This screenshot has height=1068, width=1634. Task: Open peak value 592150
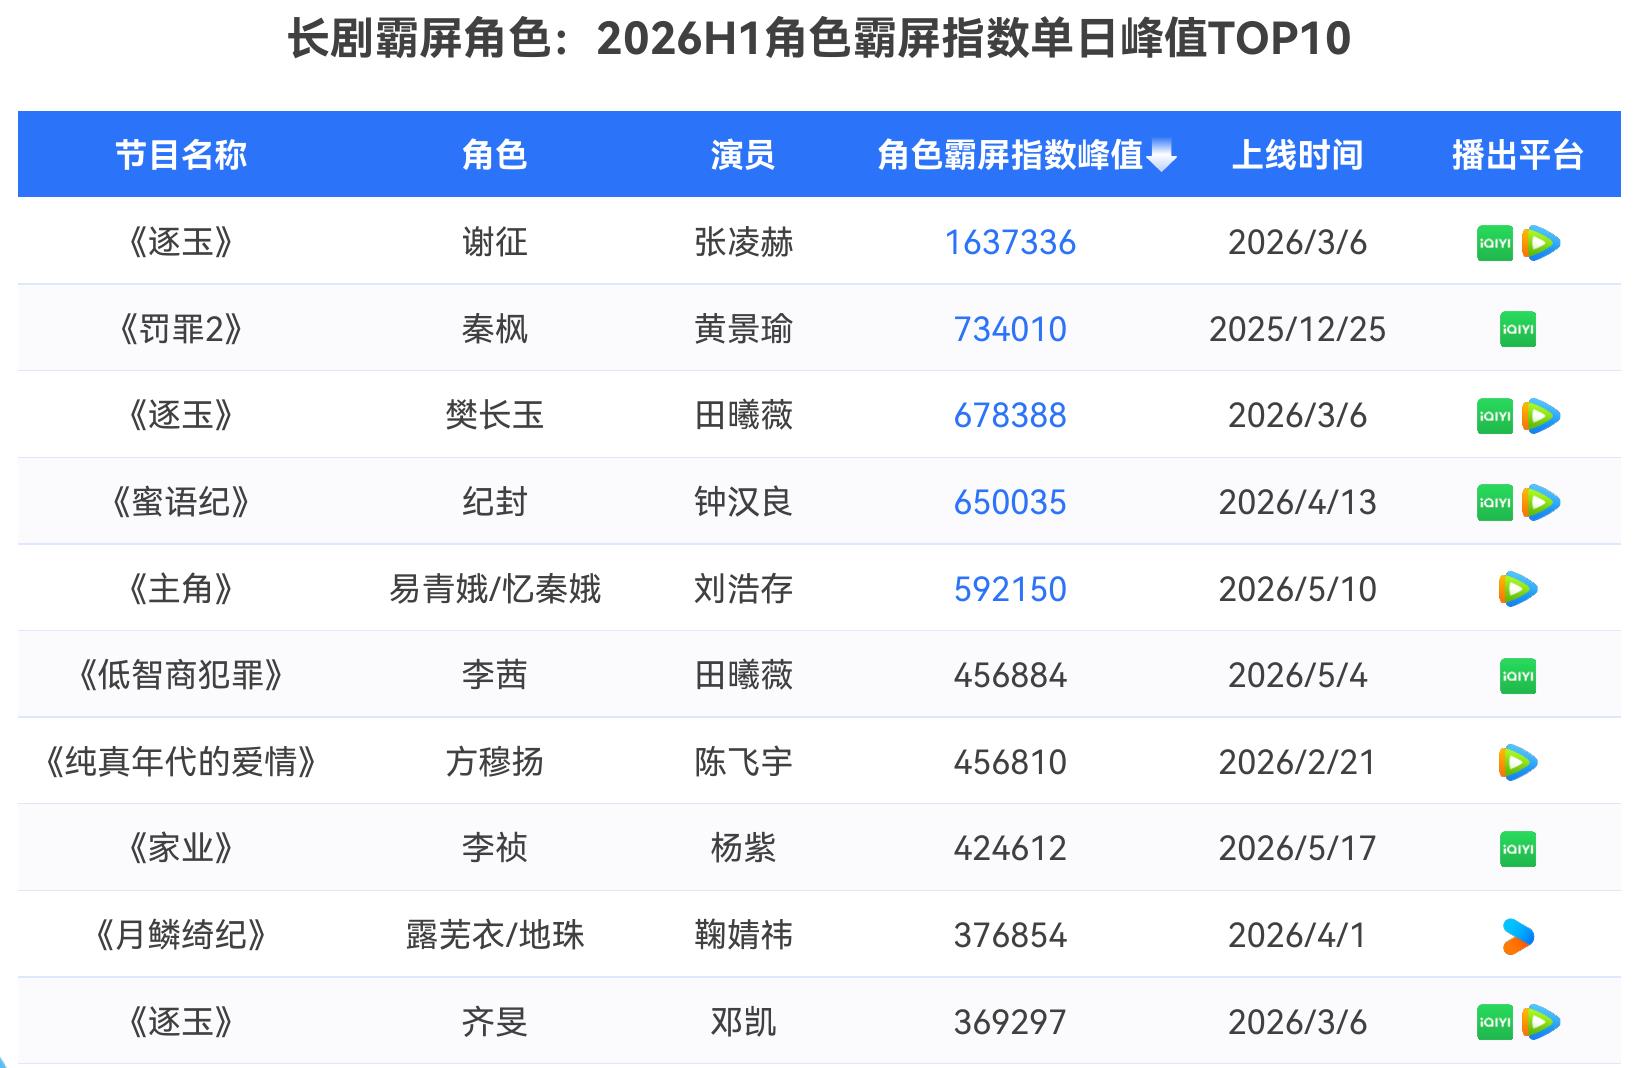coord(1010,589)
